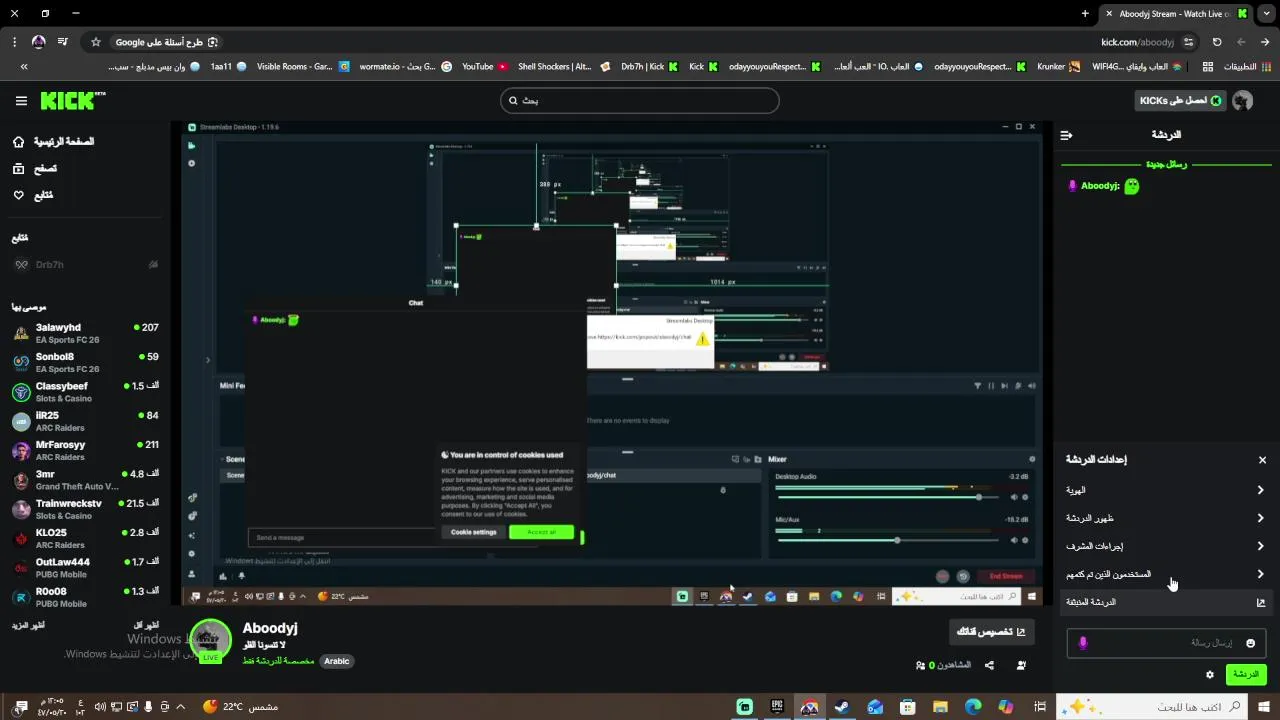Open File Explorer from the taskbar
The width and height of the screenshot is (1280, 720).
point(940,707)
